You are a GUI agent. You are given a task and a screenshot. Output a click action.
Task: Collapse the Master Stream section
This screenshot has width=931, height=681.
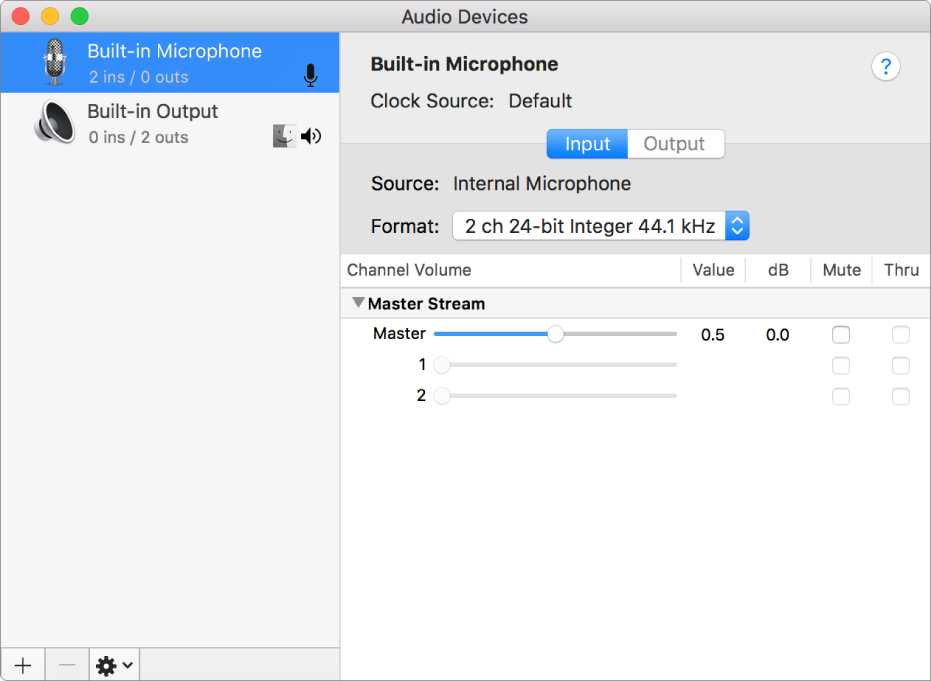(358, 302)
